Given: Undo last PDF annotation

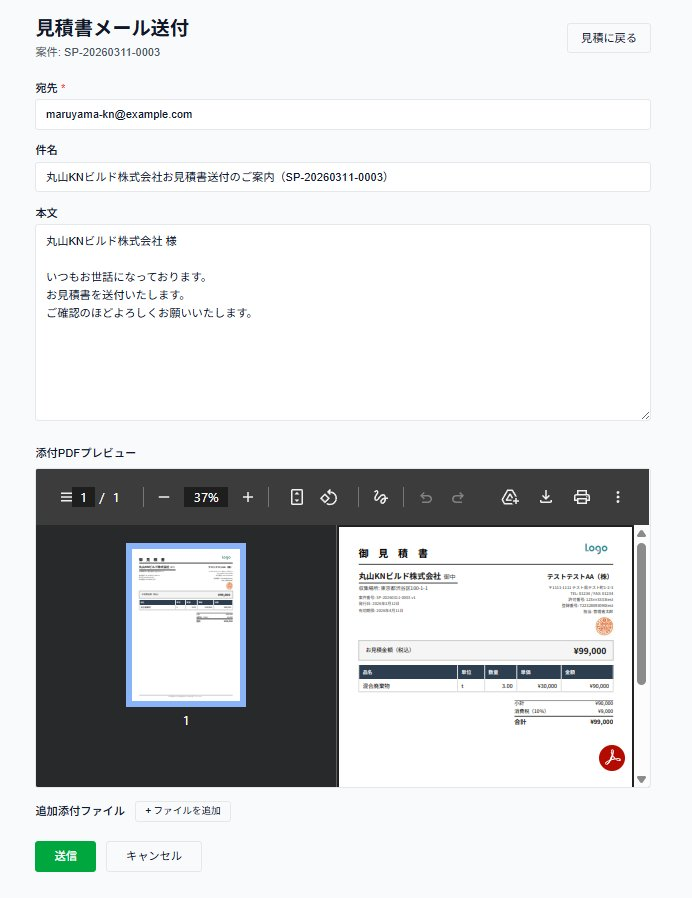Looking at the screenshot, I should pos(426,498).
